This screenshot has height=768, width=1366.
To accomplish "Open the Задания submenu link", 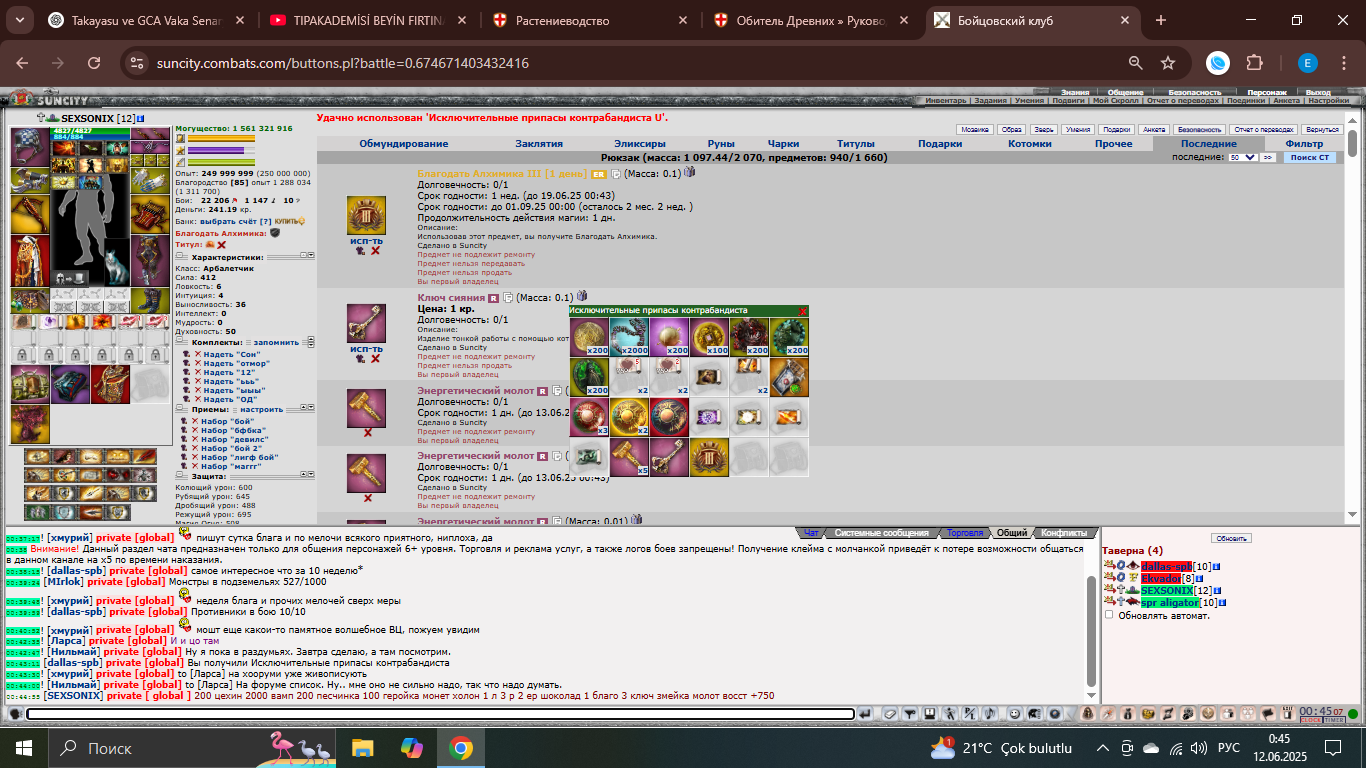I will [x=989, y=101].
